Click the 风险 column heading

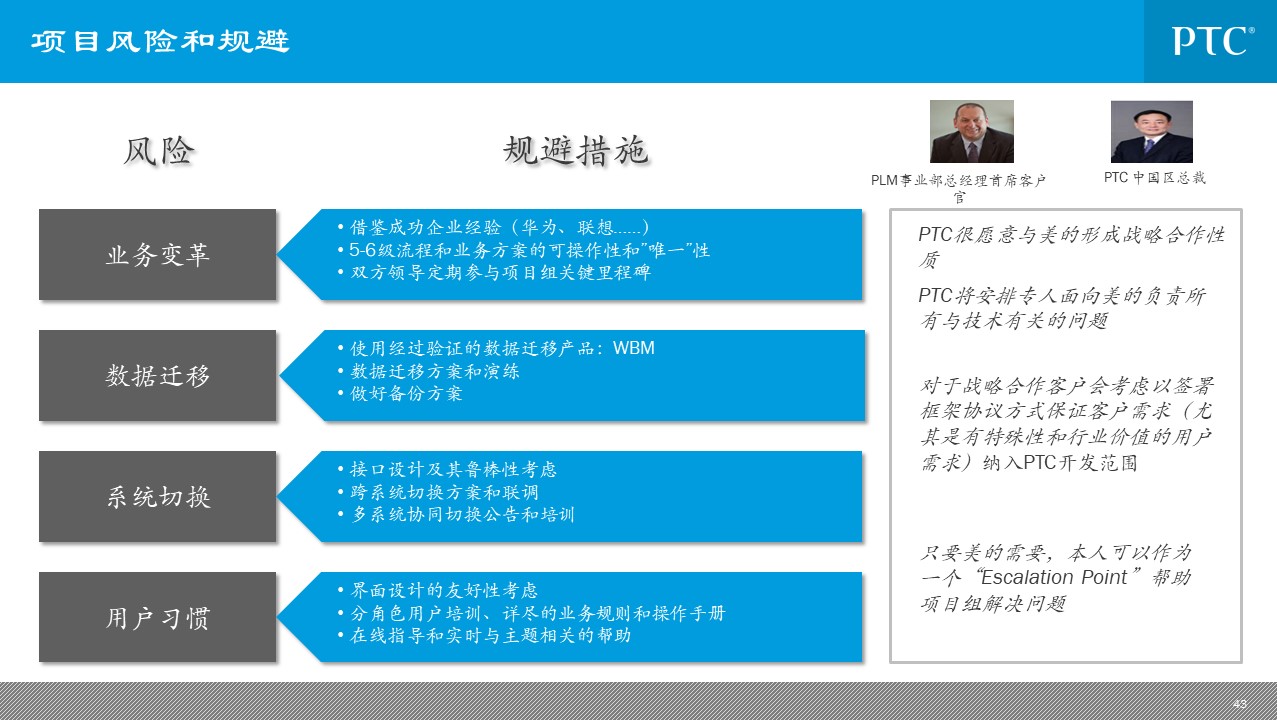click(x=158, y=150)
